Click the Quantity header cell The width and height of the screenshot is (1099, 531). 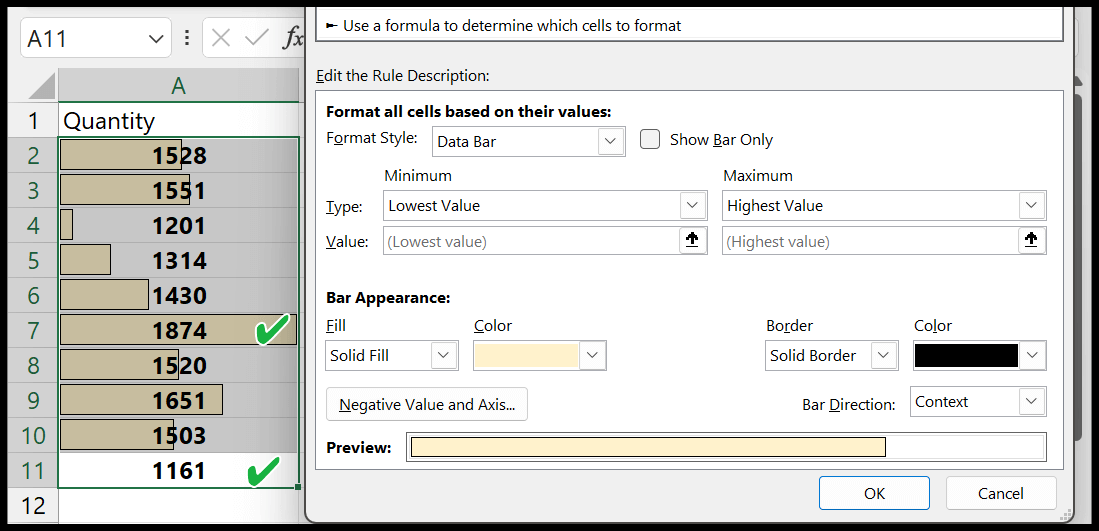(x=179, y=120)
